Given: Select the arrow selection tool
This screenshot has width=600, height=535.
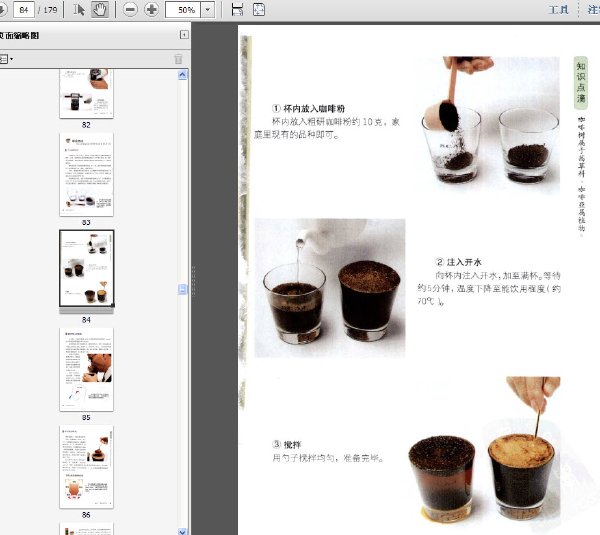Looking at the screenshot, I should [79, 10].
